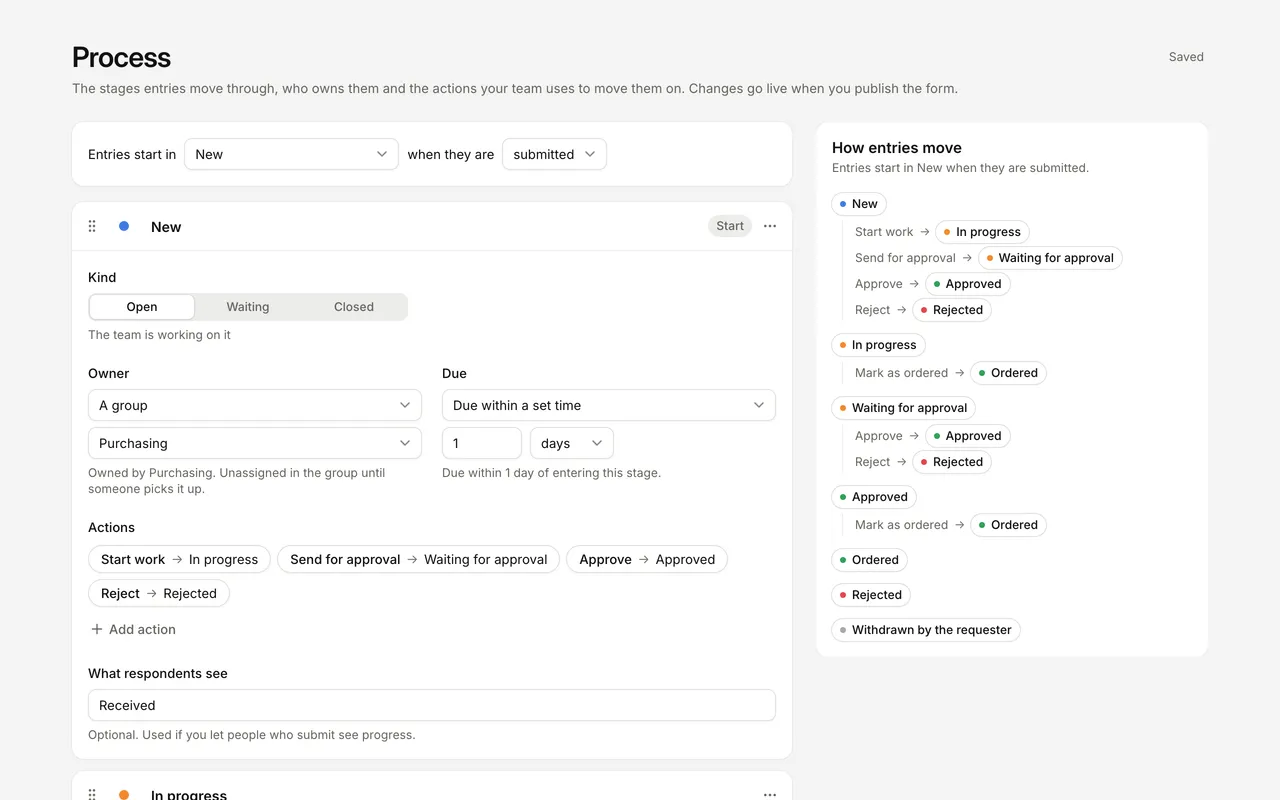Add a new action with 'Add action'

coord(133,629)
